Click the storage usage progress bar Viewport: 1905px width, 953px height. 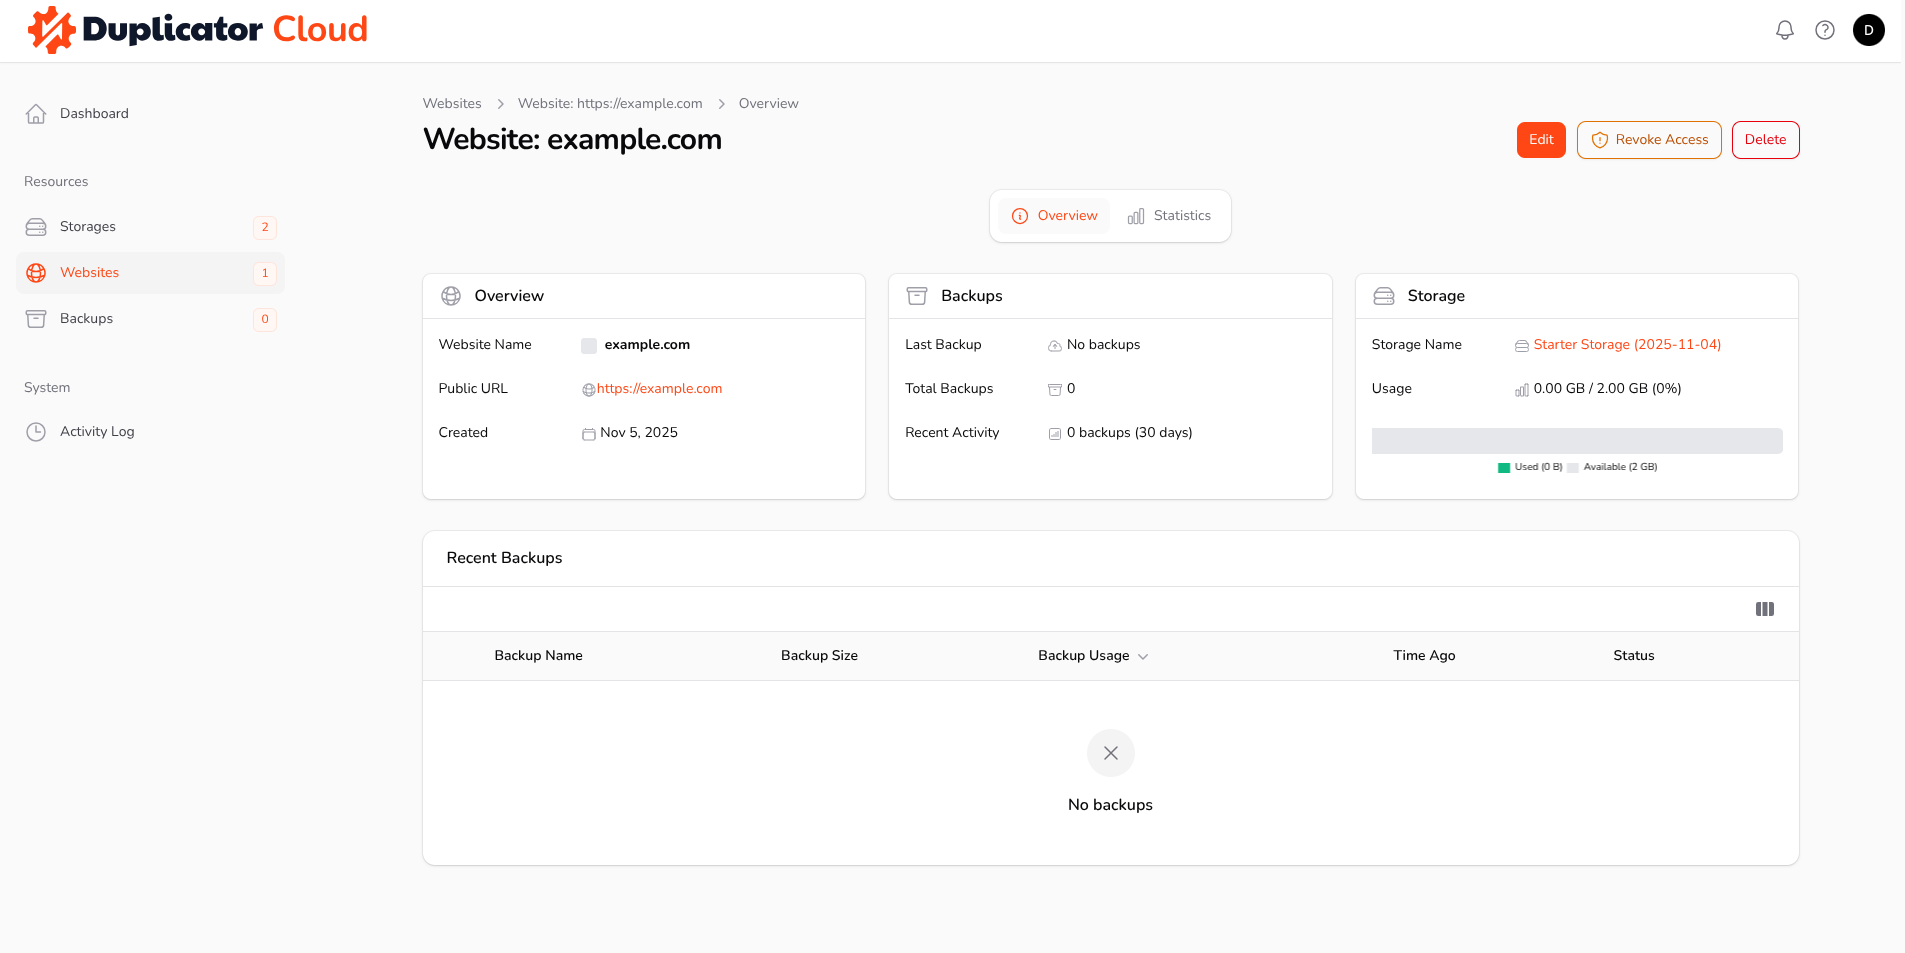point(1576,441)
